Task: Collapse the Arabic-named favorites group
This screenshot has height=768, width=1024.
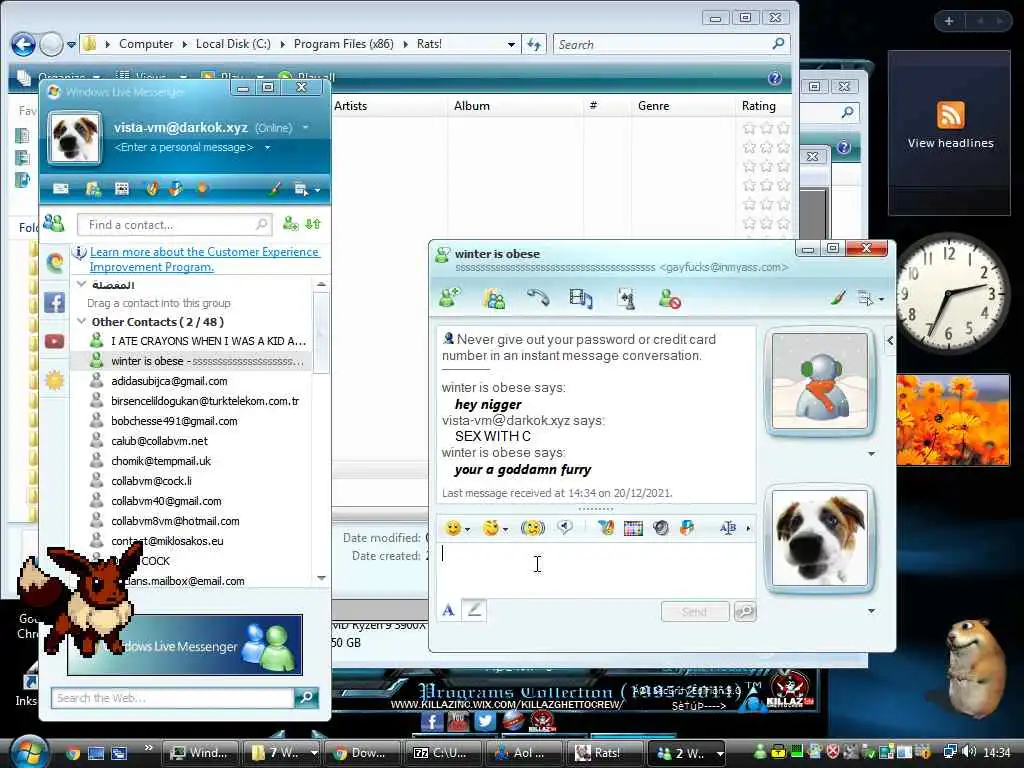Action: point(82,284)
